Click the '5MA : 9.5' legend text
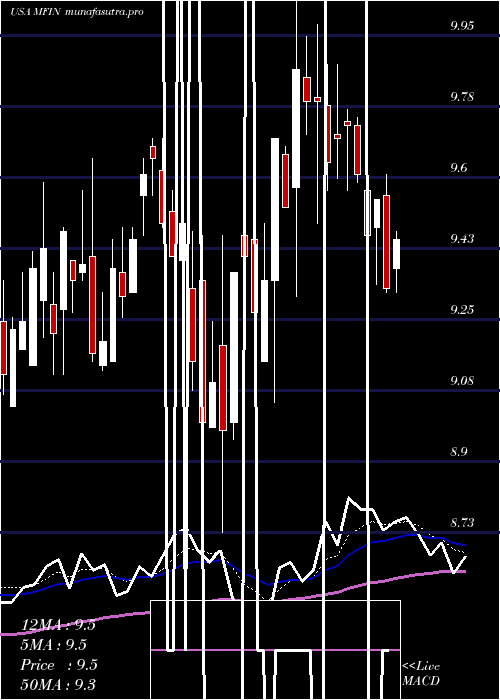 [x=54, y=645]
